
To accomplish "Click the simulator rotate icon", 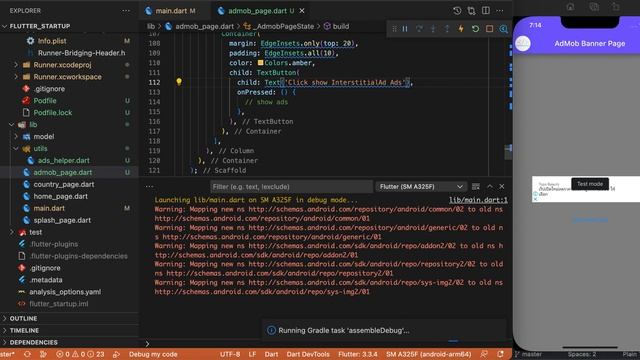I will [616, 7].
